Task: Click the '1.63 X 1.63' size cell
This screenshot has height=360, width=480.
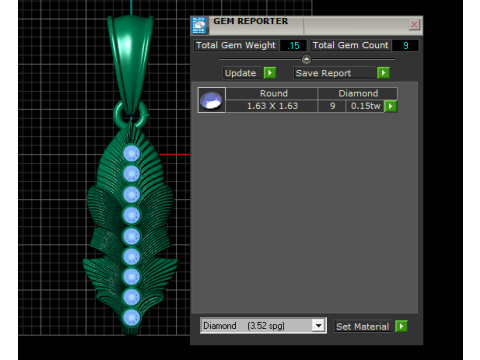Action: coord(272,106)
